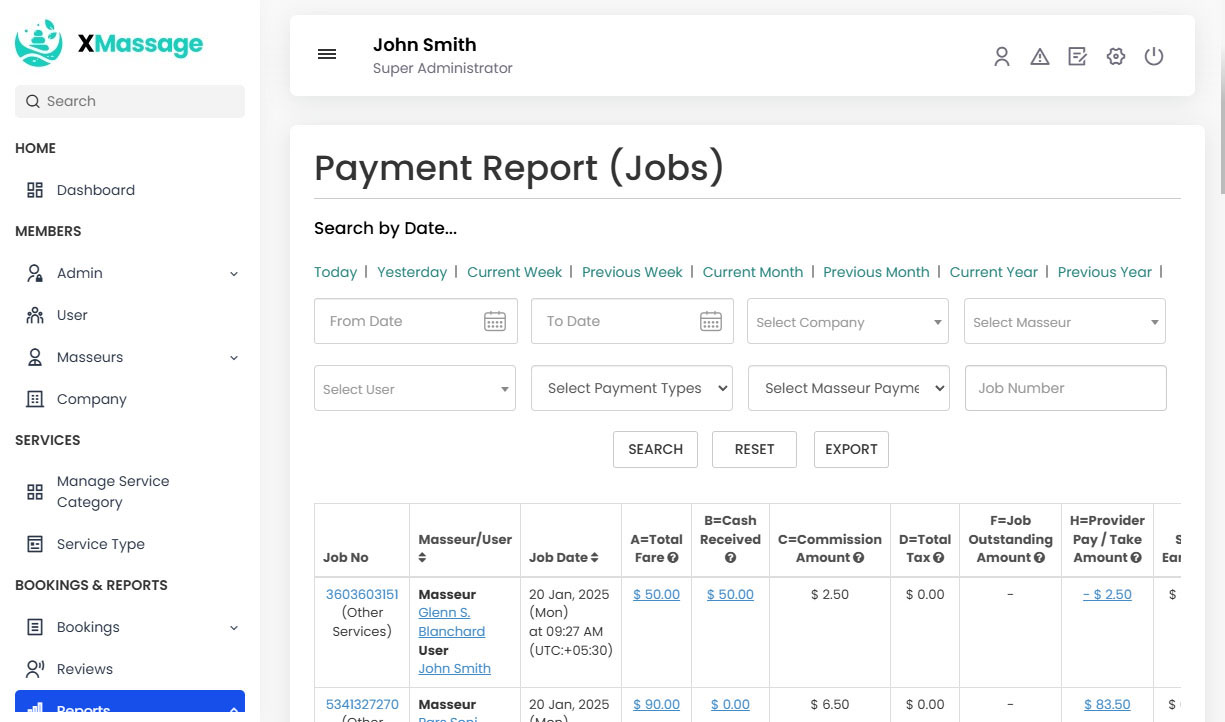Click the Total Fare help icon
This screenshot has height=722, width=1225.
[x=673, y=558]
